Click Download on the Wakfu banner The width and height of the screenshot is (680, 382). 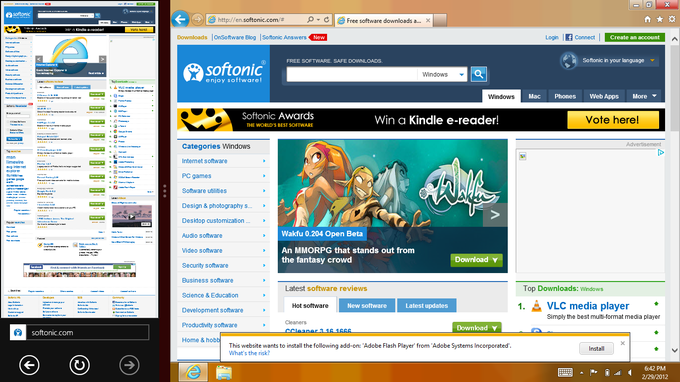[476, 260]
